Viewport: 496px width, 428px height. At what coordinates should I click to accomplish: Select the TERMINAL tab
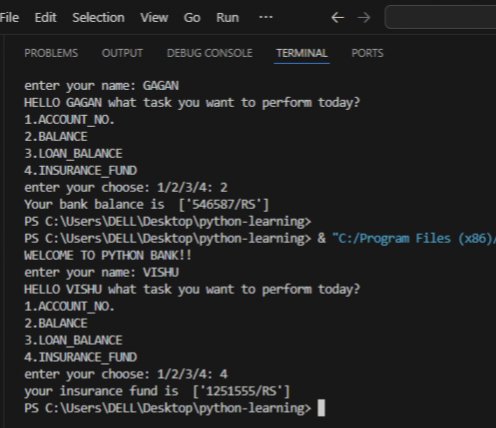302,53
